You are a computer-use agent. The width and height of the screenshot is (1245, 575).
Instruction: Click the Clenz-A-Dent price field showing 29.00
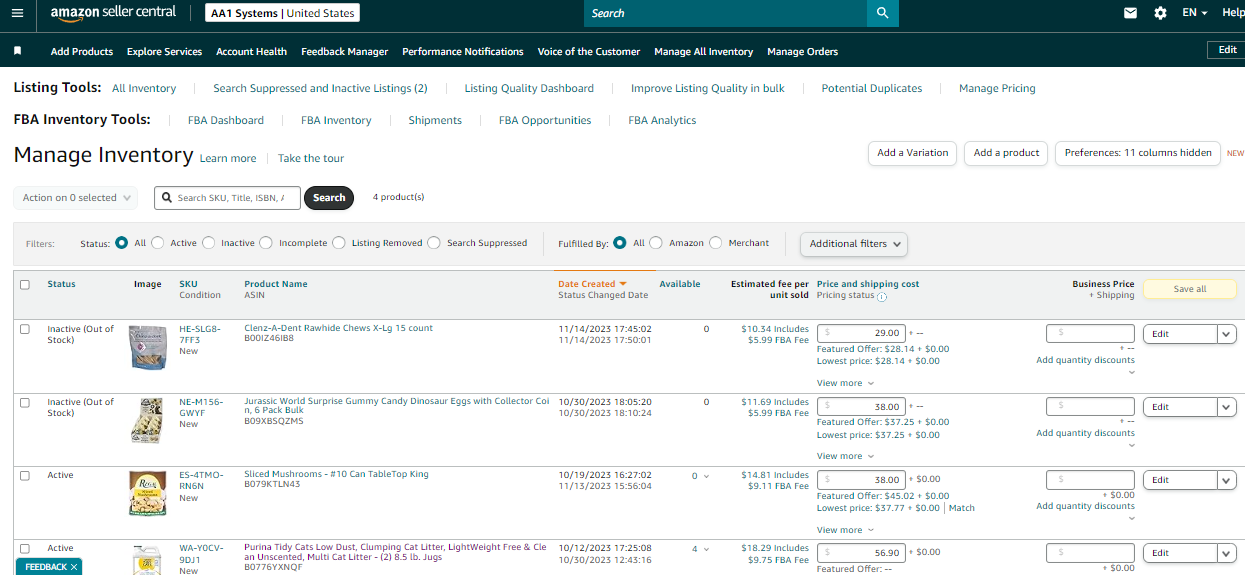861,334
